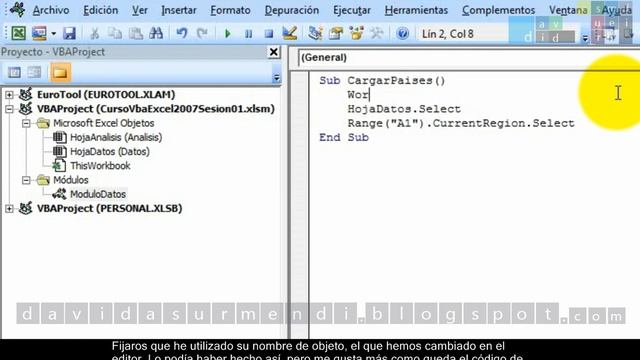Save the project with the floppy disk icon
The image size is (640, 360).
69,33
